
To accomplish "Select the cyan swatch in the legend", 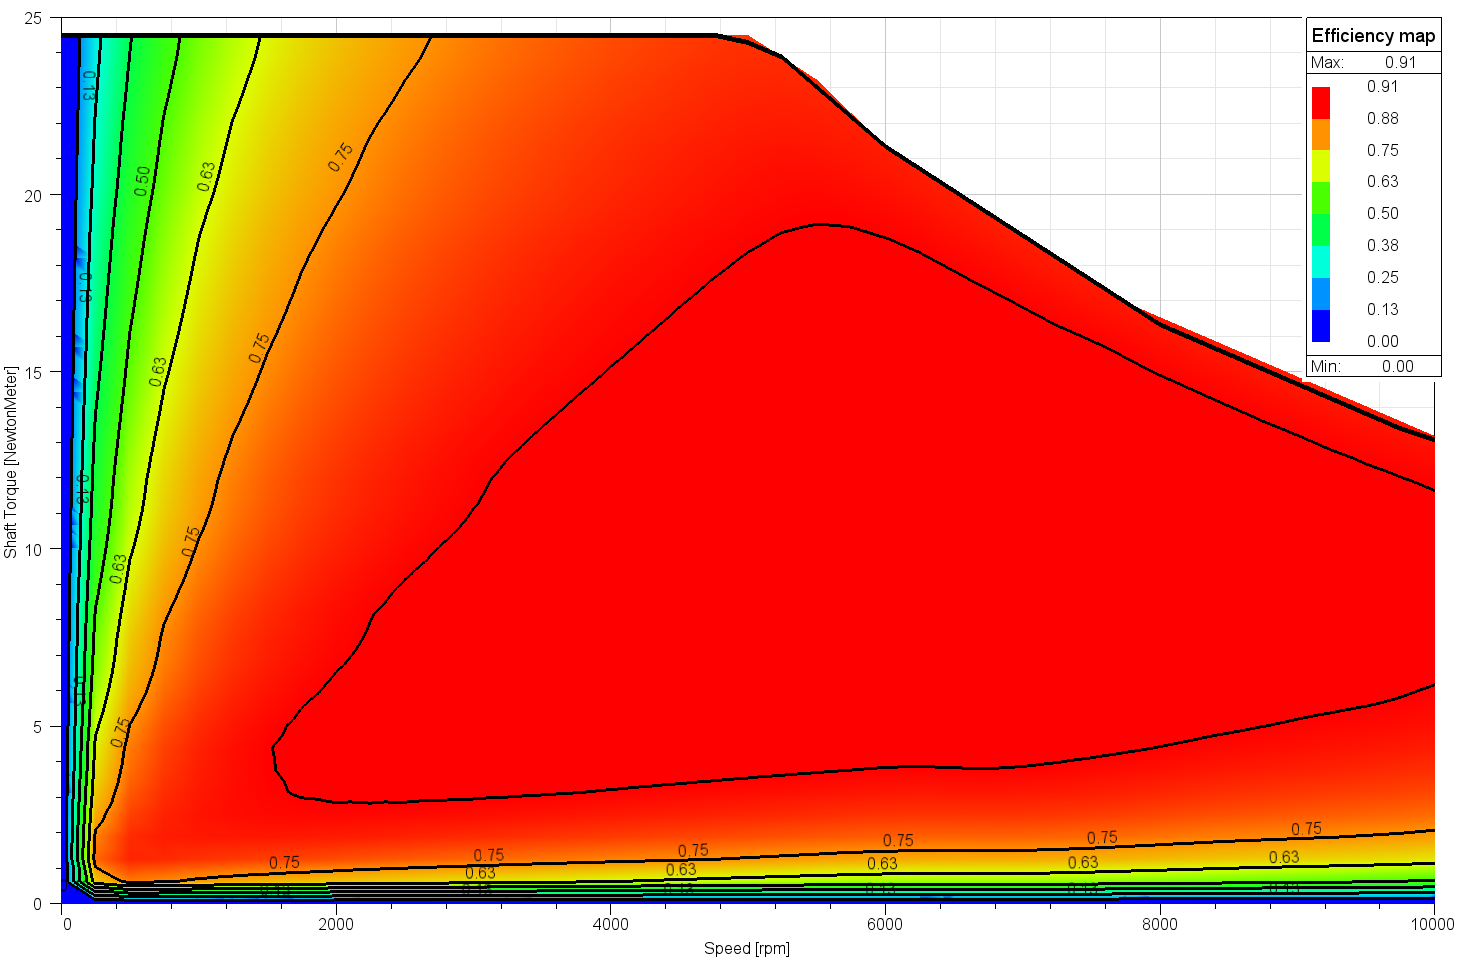I will click(1320, 262).
